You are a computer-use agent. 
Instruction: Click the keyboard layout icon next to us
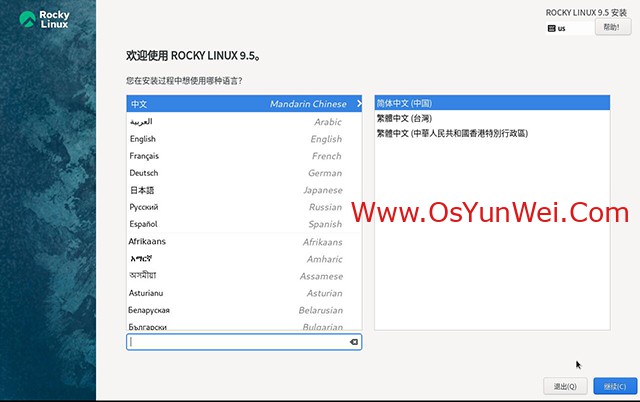point(551,28)
